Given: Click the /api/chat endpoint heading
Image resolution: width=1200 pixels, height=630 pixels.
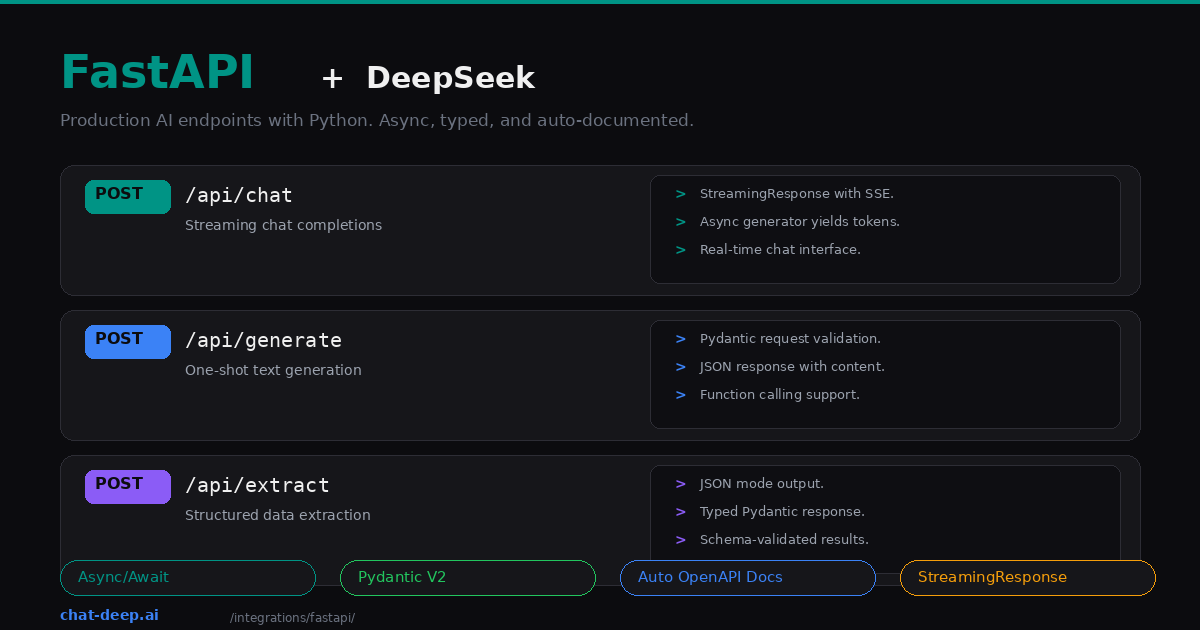Looking at the screenshot, I should pyautogui.click(x=239, y=195).
